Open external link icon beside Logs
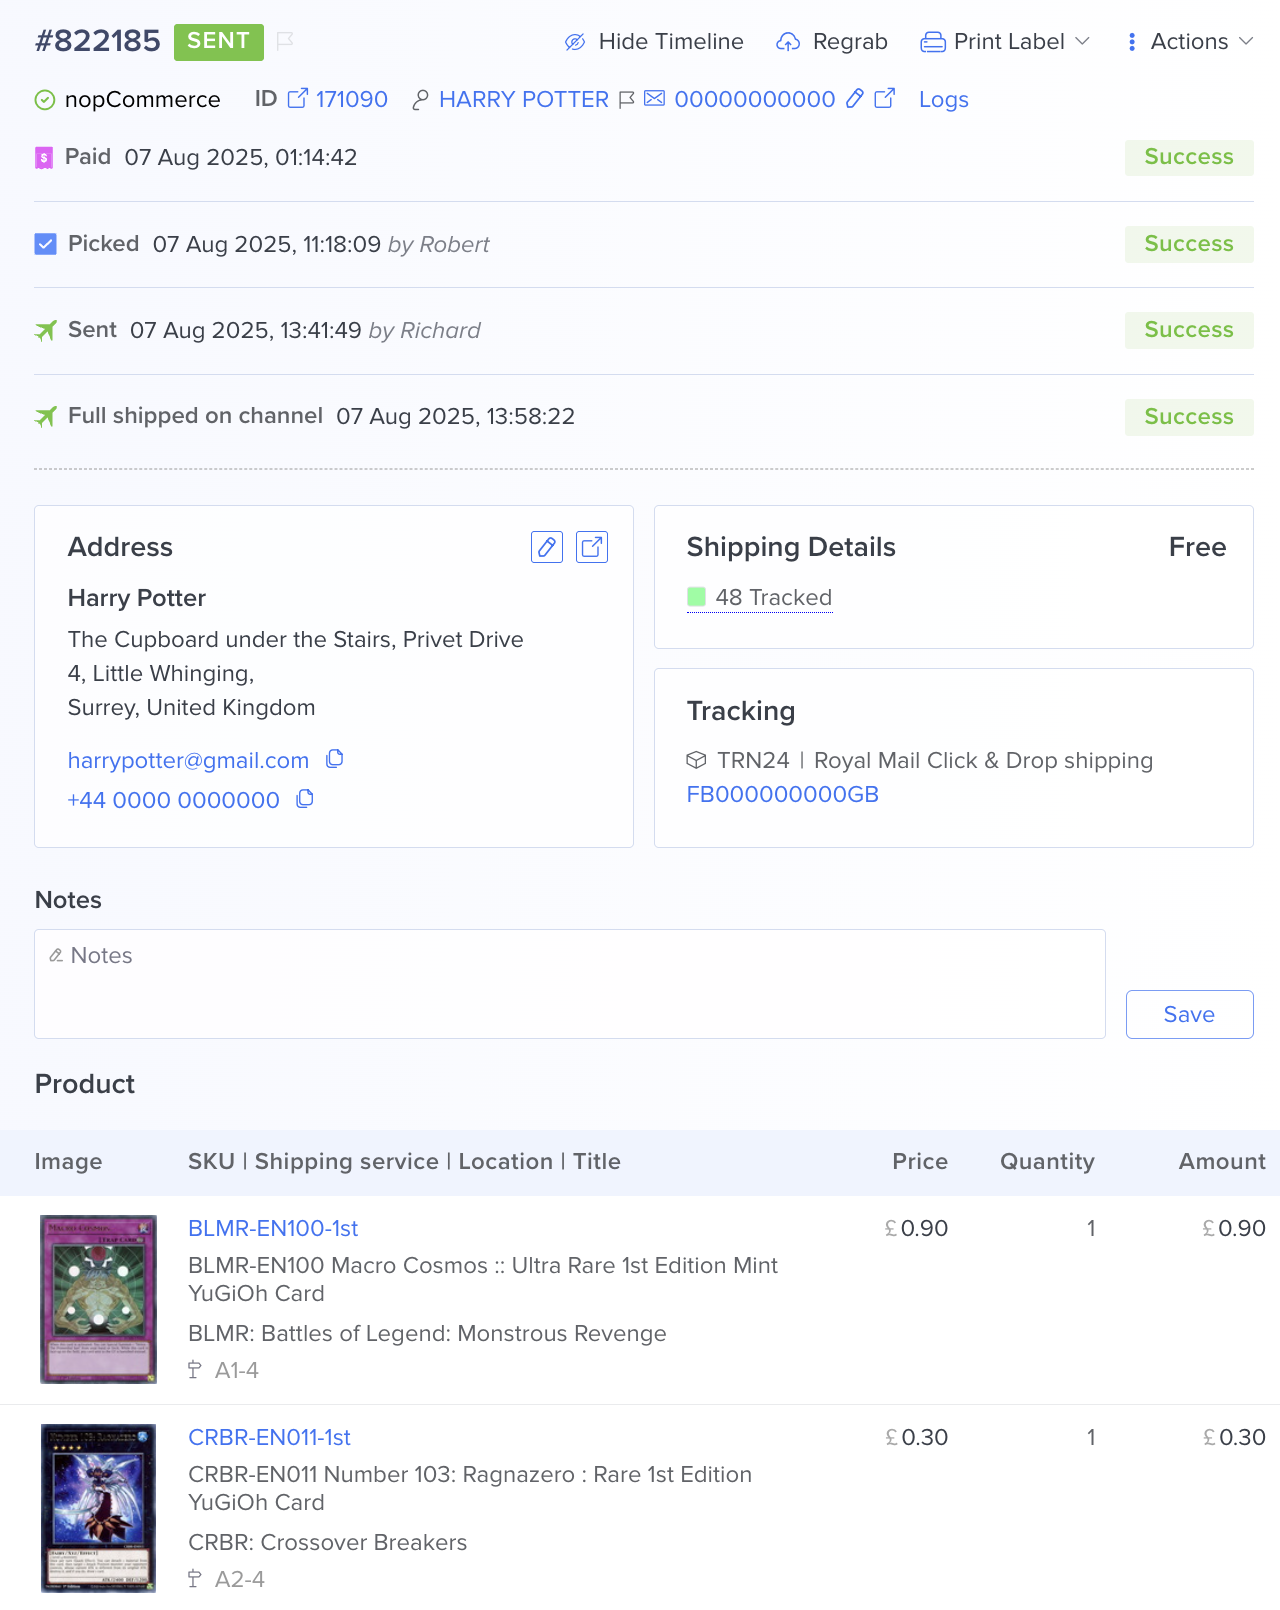1280x1610 pixels. [885, 98]
